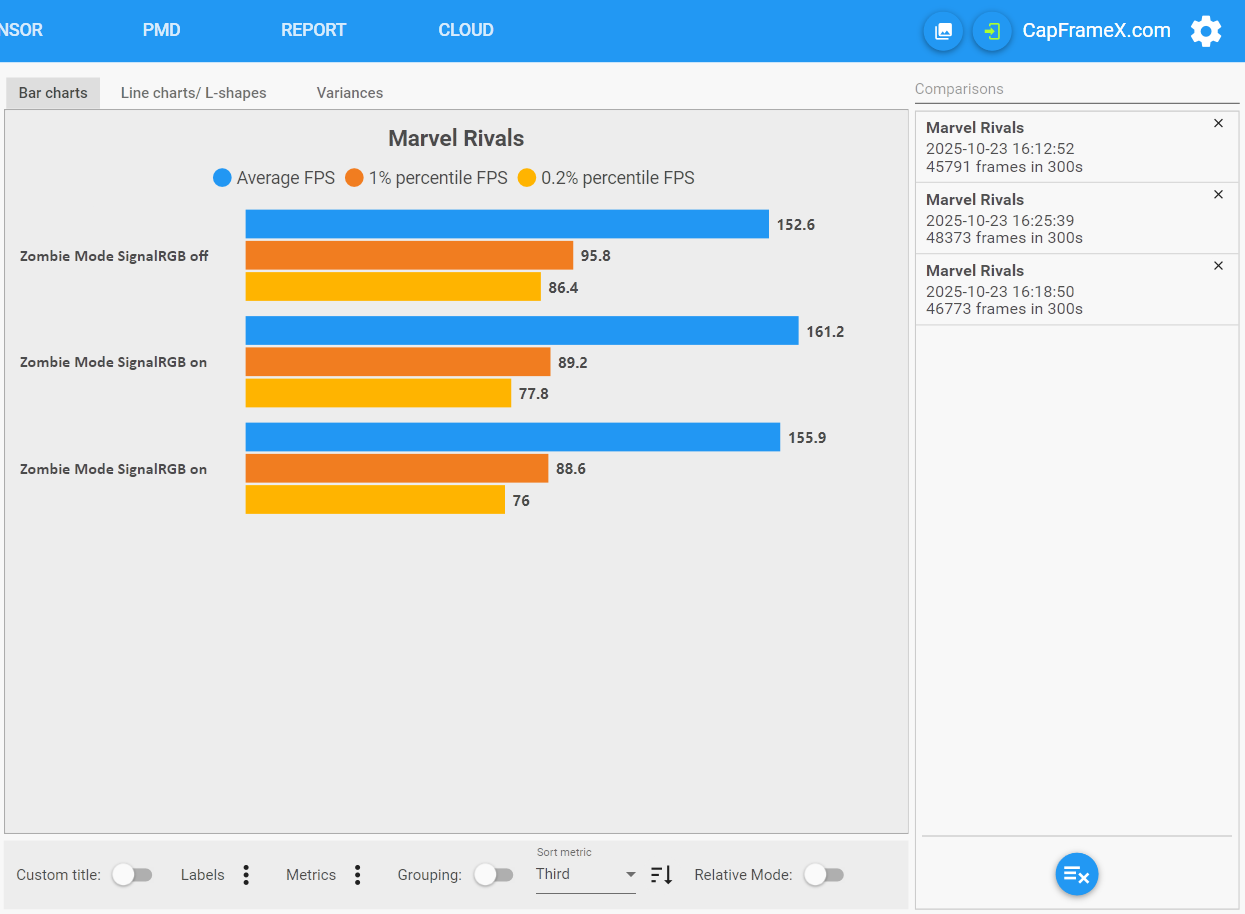Click the blue 152.6 average FPS bar

(x=507, y=224)
